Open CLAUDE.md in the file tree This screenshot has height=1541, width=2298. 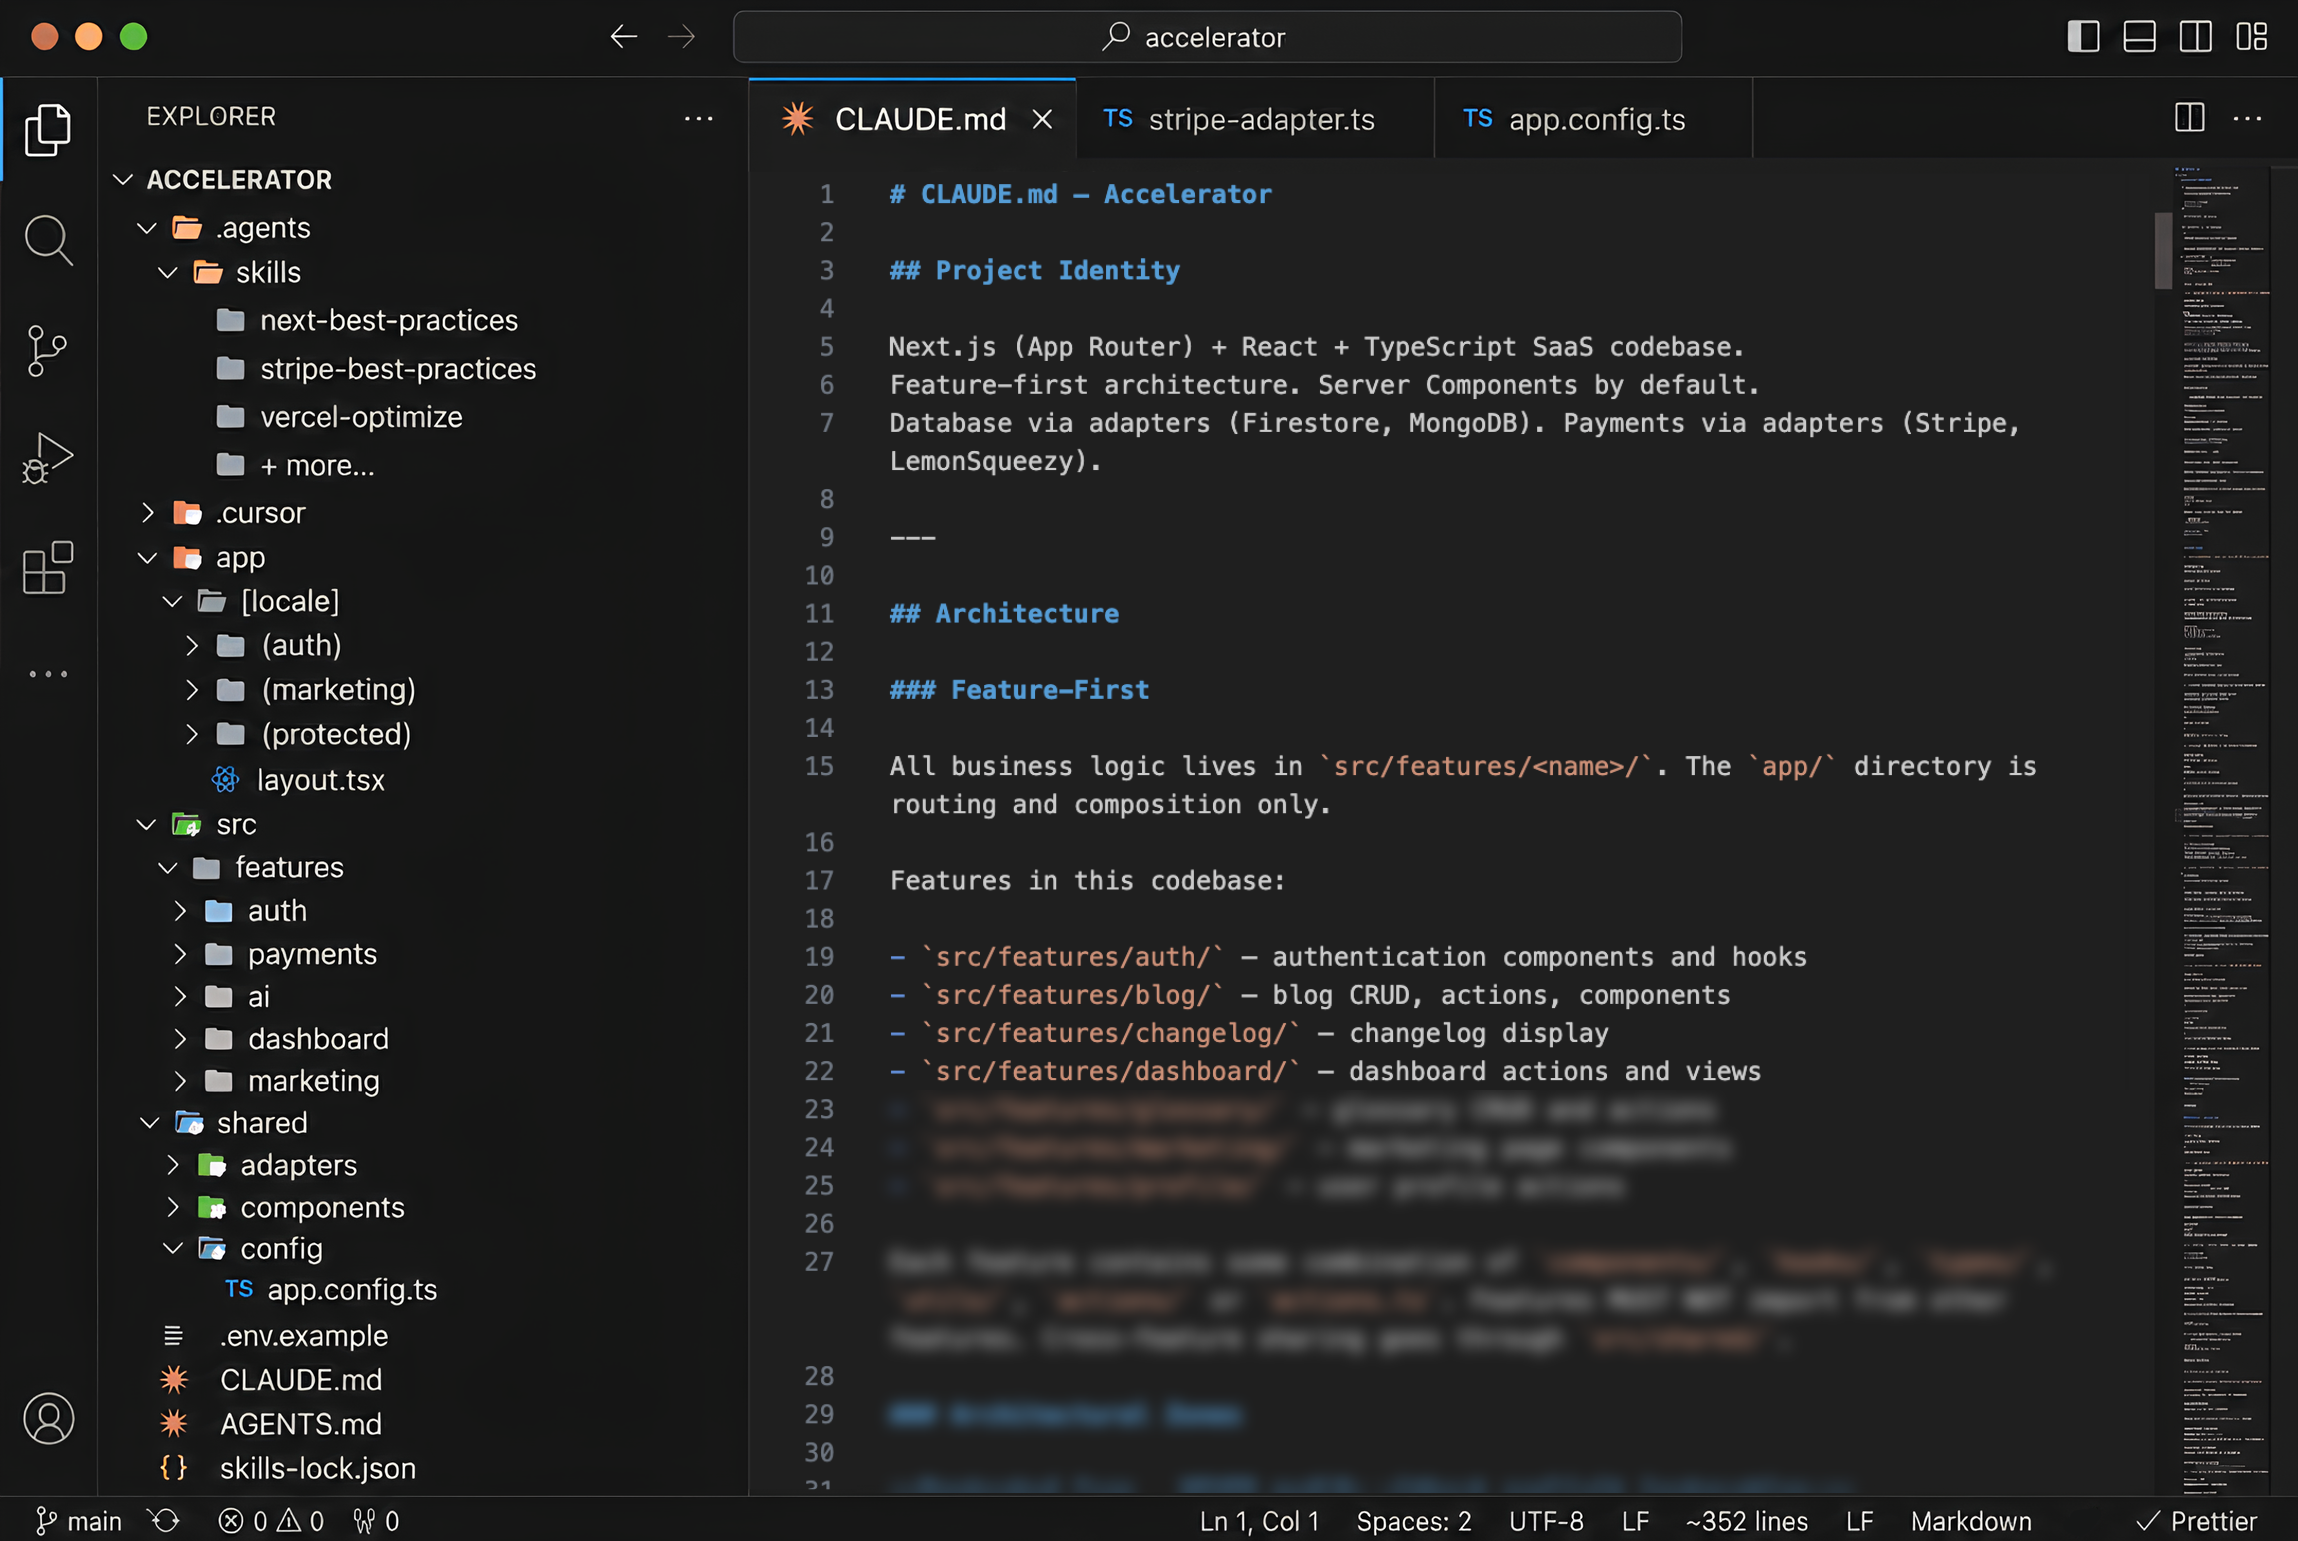300,1380
